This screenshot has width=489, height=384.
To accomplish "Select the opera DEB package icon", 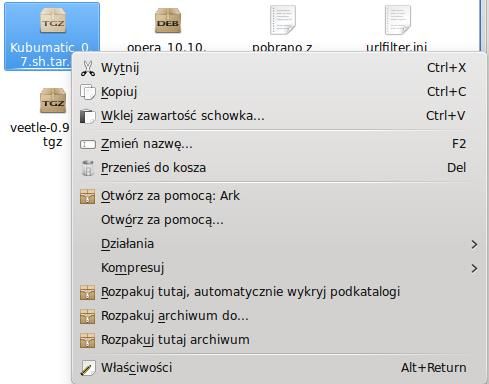I will click(168, 21).
